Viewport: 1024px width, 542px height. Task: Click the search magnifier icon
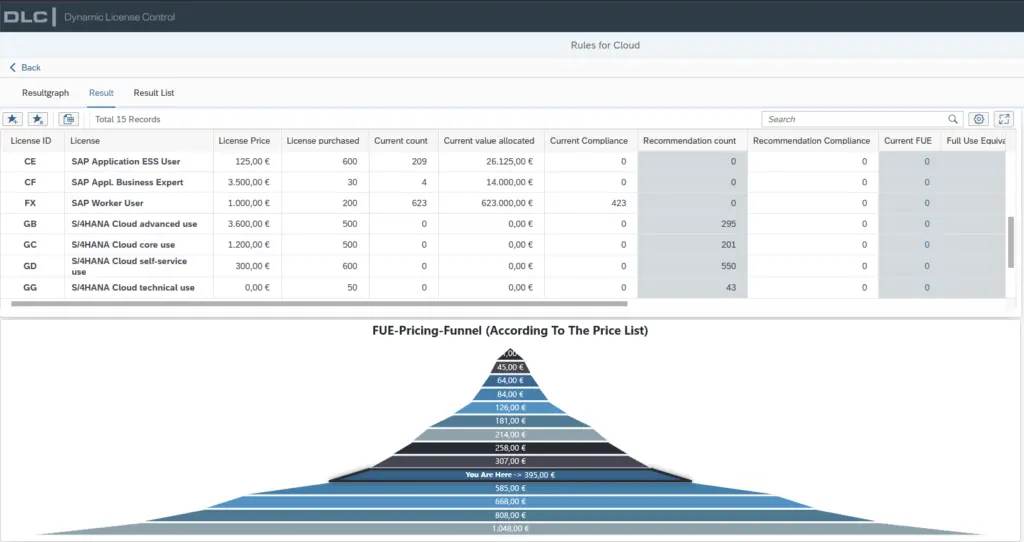click(x=953, y=119)
